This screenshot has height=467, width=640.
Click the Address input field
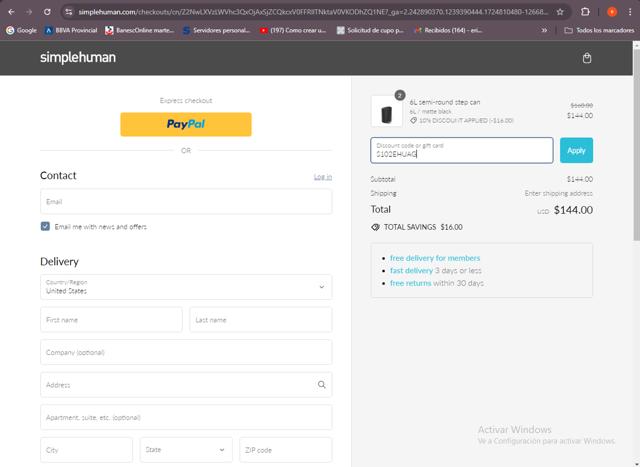[186, 385]
